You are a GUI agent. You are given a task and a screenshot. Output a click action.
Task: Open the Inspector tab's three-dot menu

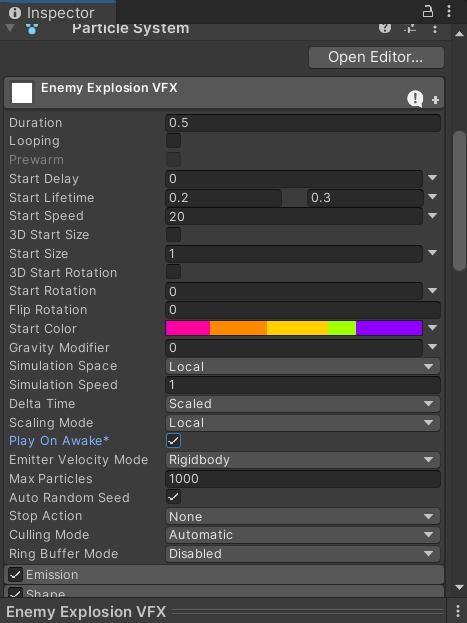point(449,11)
